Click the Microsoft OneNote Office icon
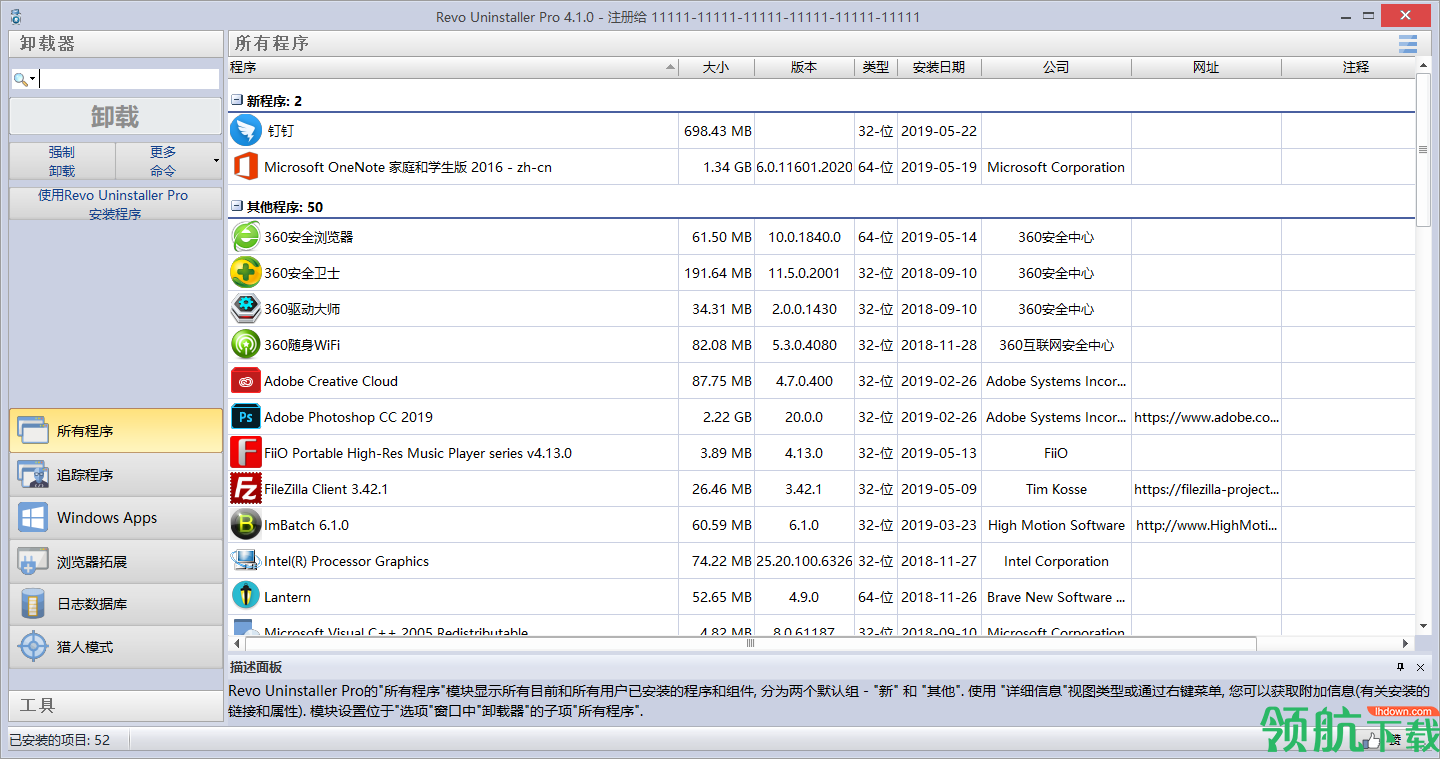The height and width of the screenshot is (759, 1440). point(246,167)
